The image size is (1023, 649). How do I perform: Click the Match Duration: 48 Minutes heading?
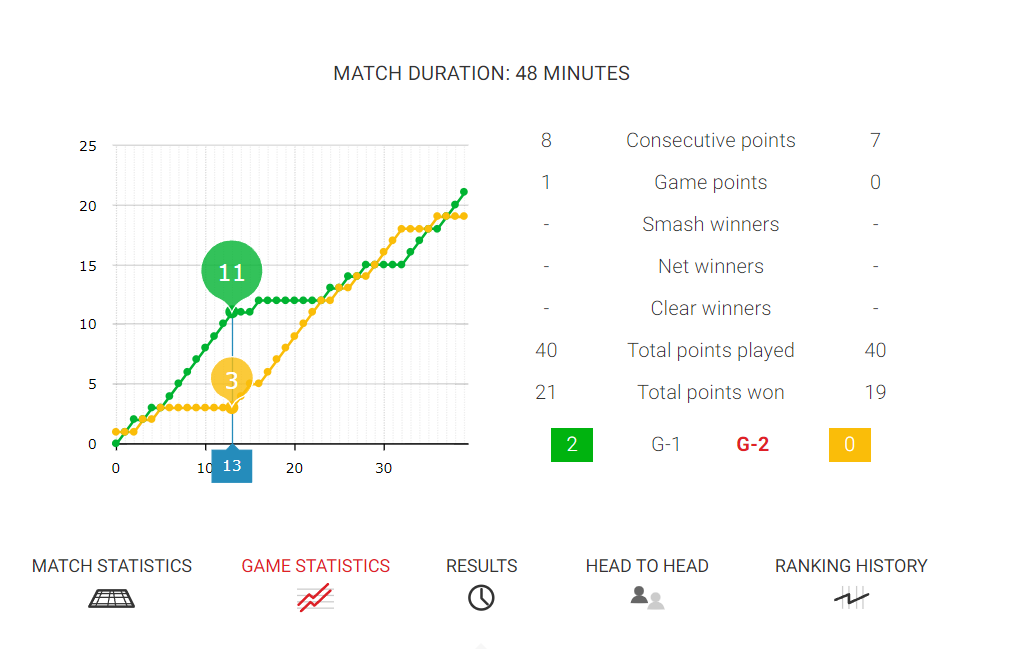tap(482, 74)
